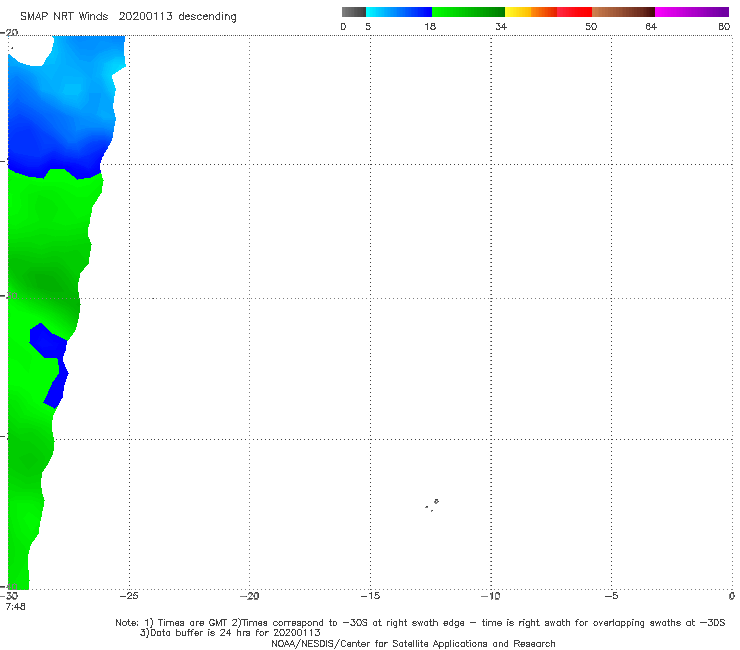This screenshot has height=650, width=740.
Task: Select the green segment of the color bar
Action: tap(468, 12)
